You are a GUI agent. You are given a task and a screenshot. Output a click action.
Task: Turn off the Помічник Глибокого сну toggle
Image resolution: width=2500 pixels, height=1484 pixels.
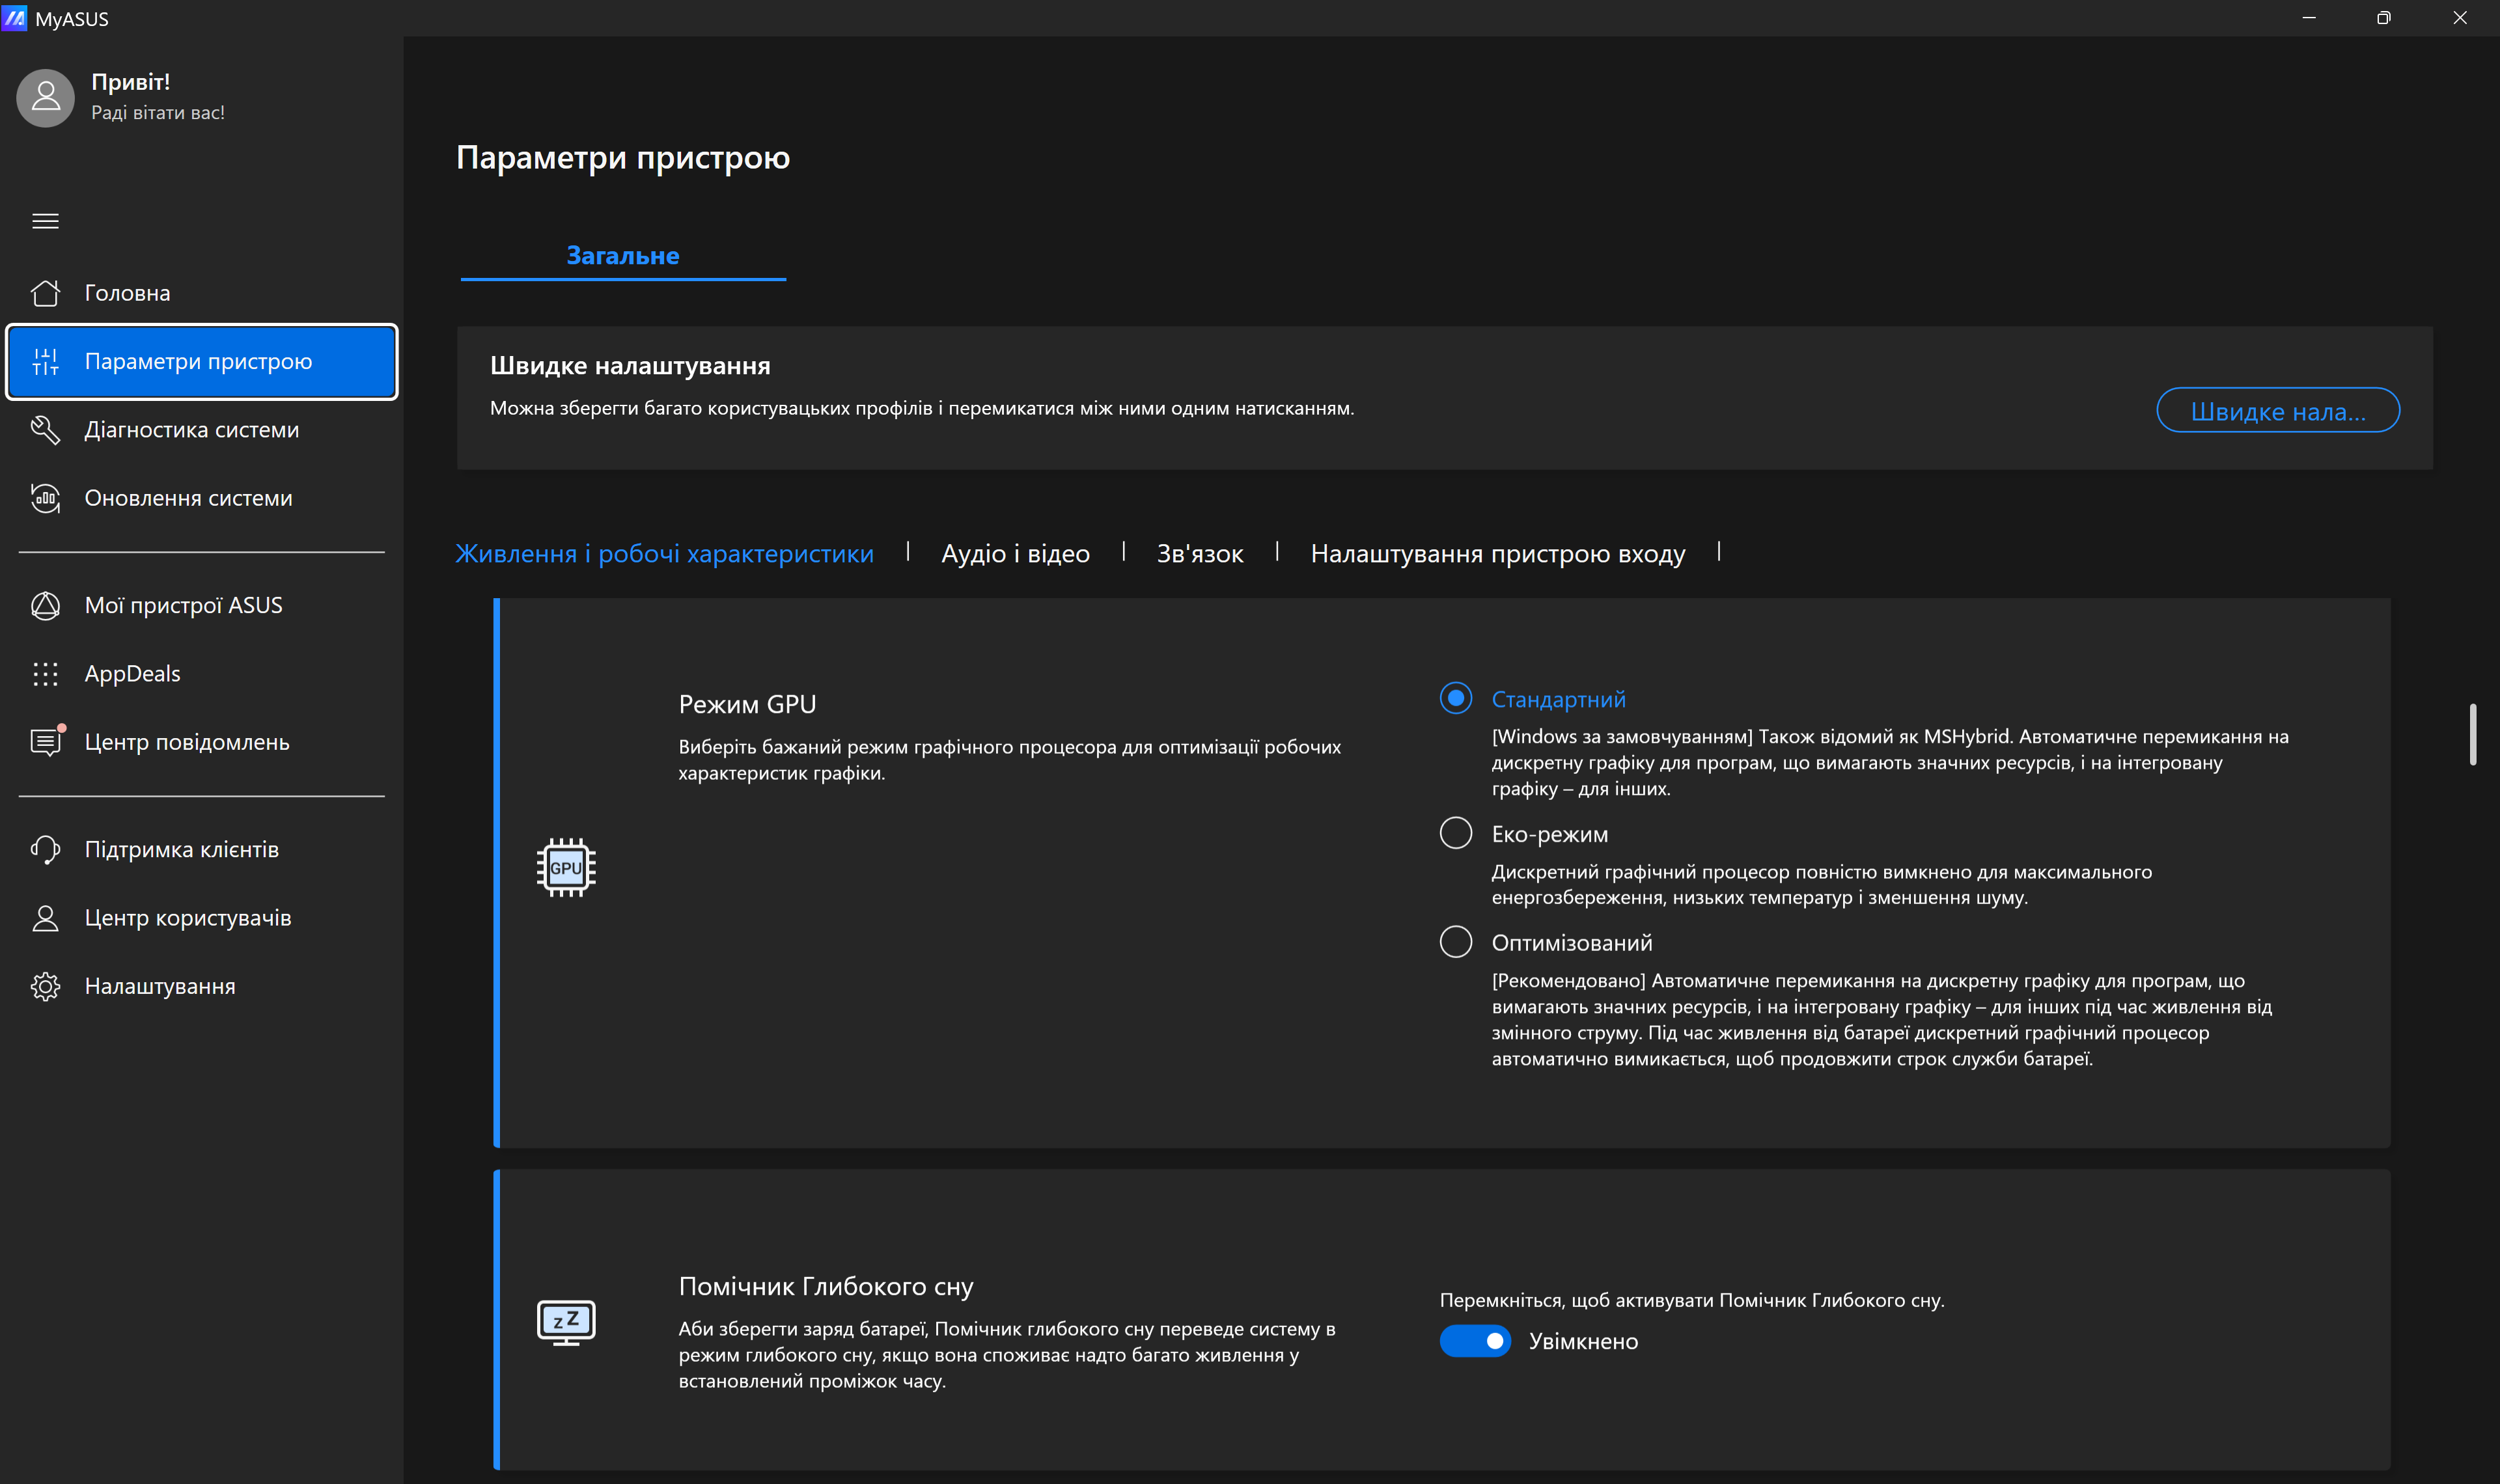(1474, 1341)
